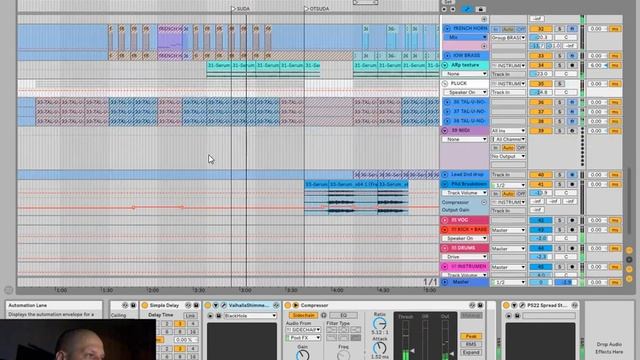Collapse the PLUCK track

[445, 83]
